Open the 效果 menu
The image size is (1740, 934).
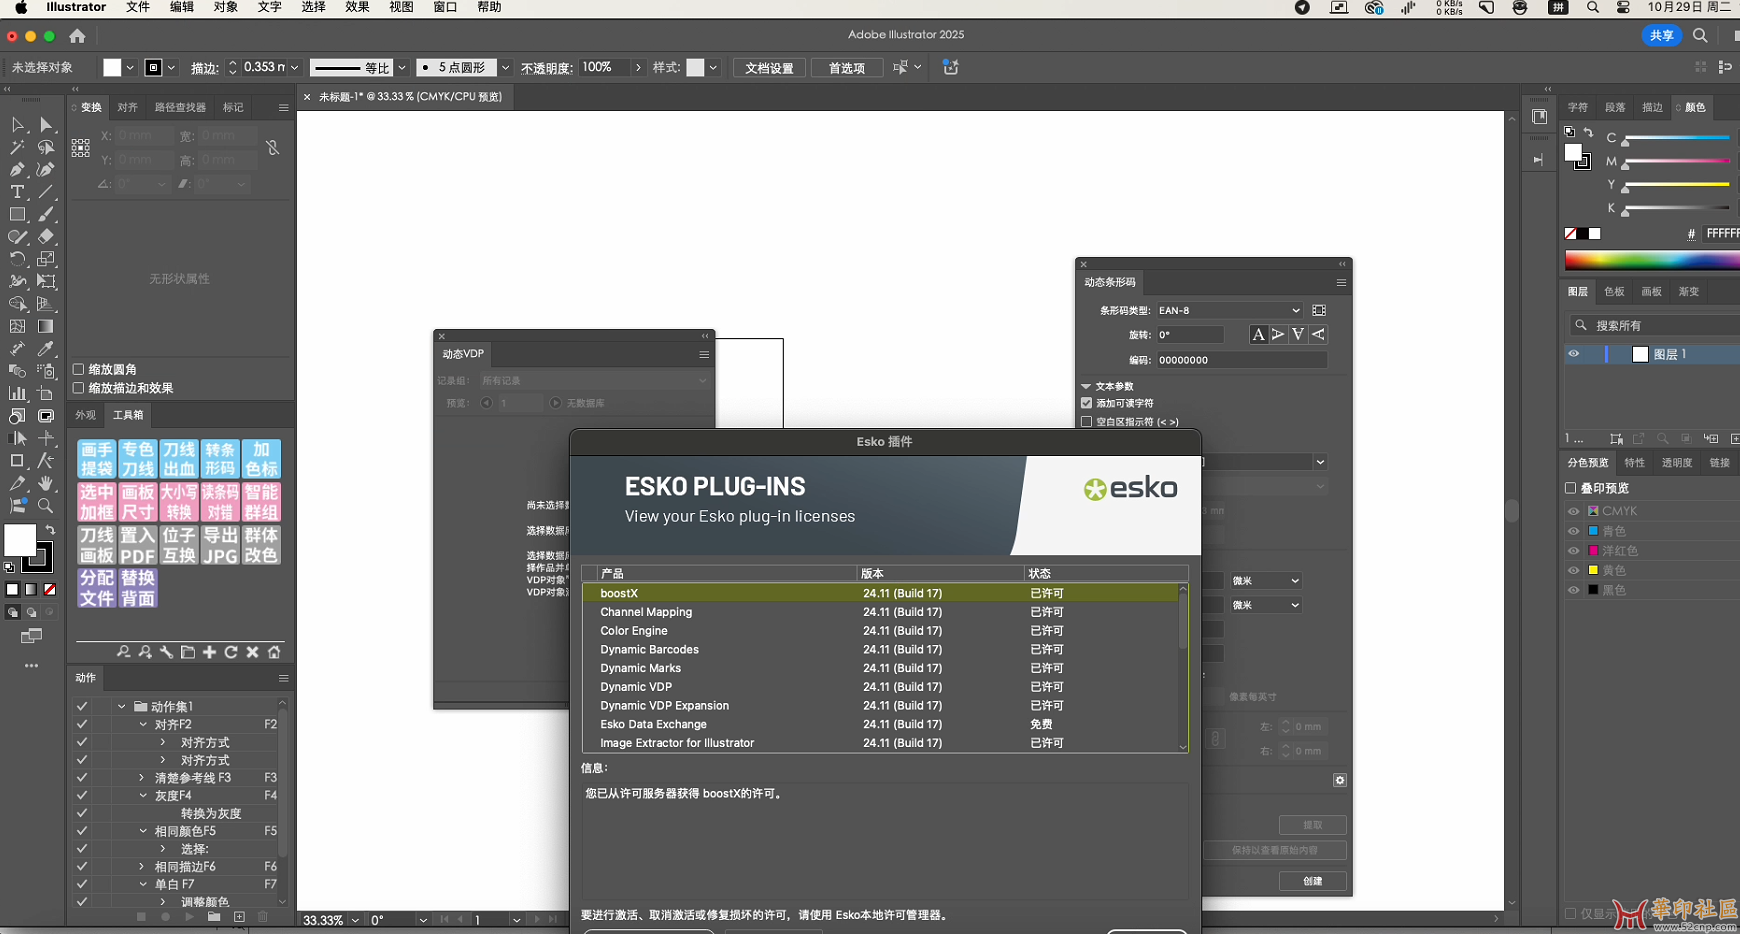click(x=357, y=8)
